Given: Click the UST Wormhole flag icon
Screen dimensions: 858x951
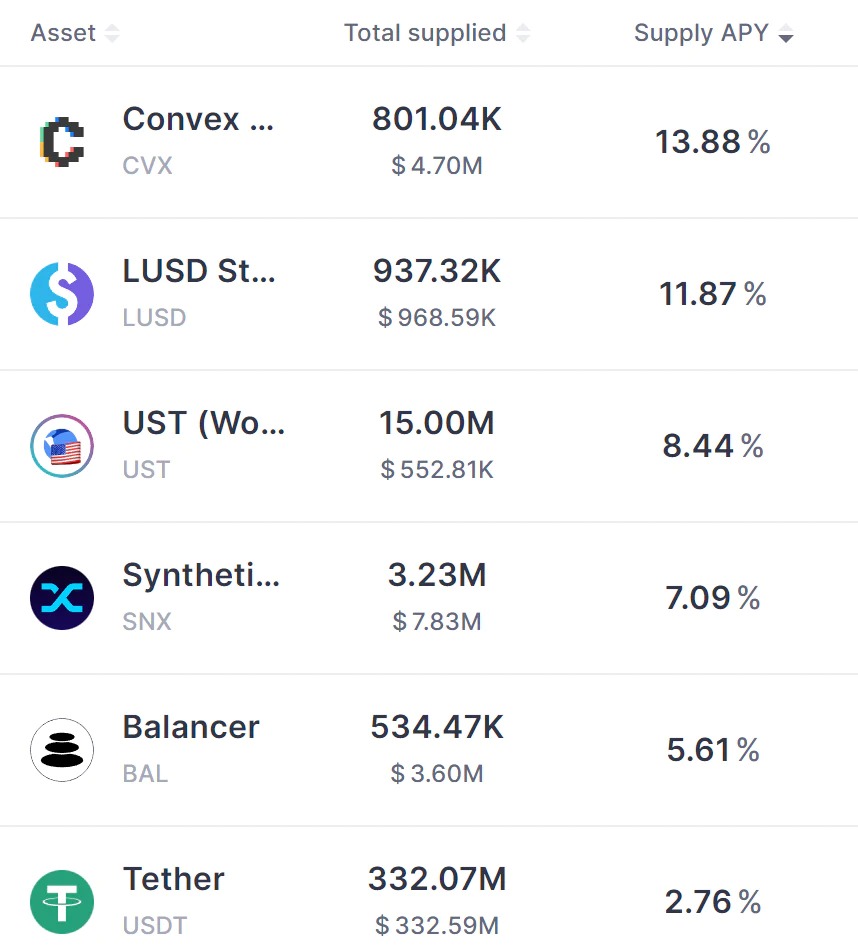Looking at the screenshot, I should coord(62,446).
